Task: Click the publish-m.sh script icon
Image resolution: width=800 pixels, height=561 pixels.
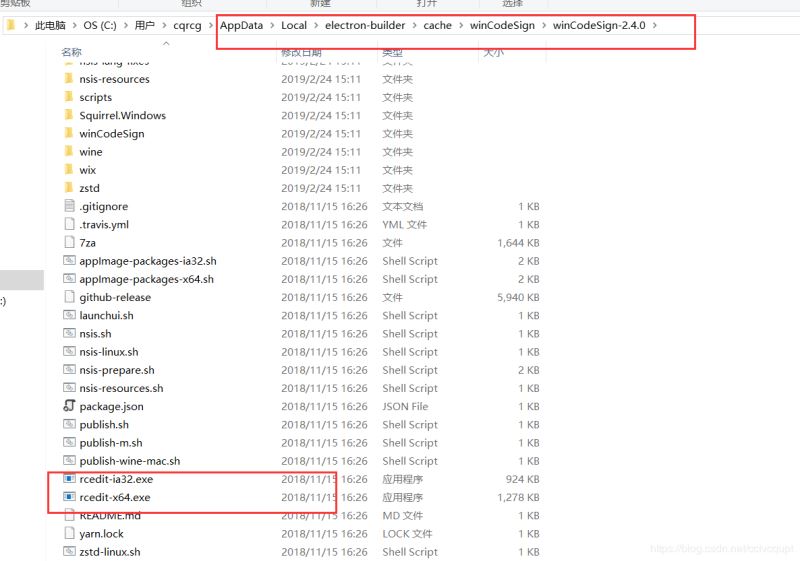Action: pyautogui.click(x=69, y=443)
